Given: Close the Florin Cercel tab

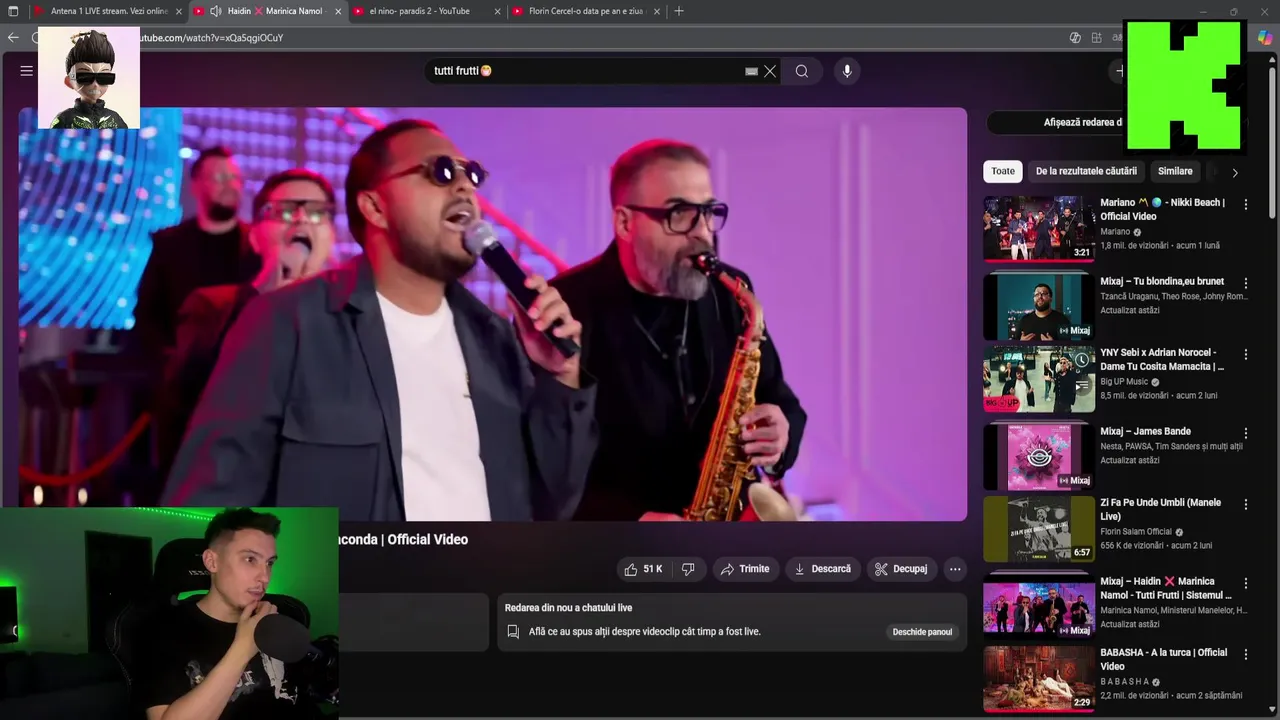Looking at the screenshot, I should pyautogui.click(x=656, y=11).
